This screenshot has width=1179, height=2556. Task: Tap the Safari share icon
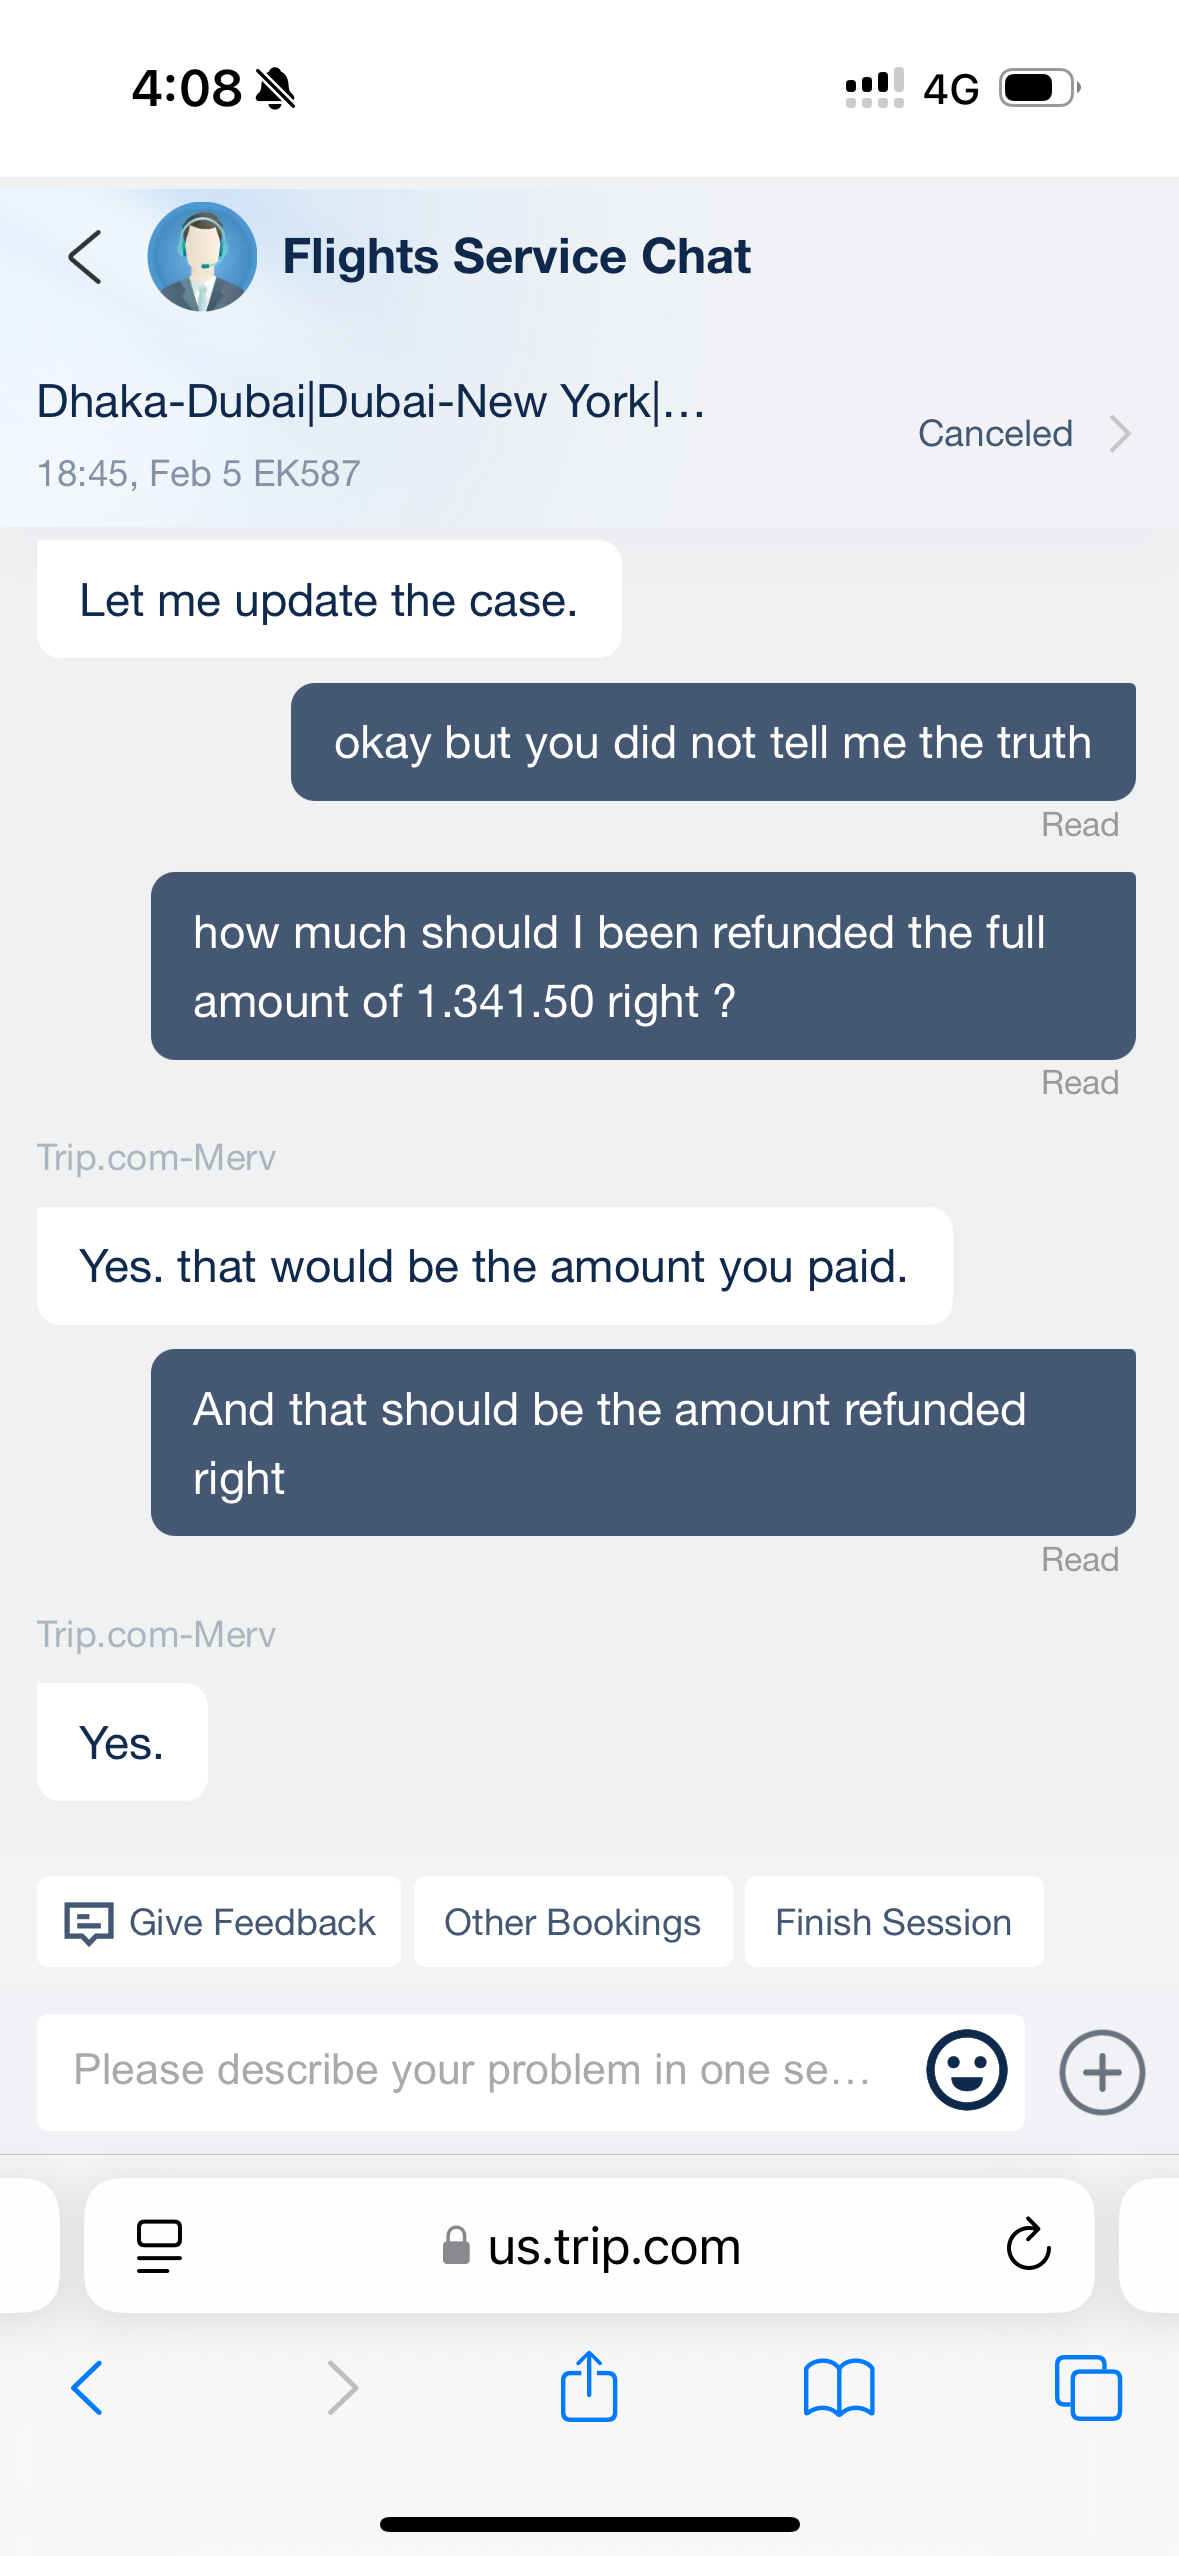click(589, 2386)
